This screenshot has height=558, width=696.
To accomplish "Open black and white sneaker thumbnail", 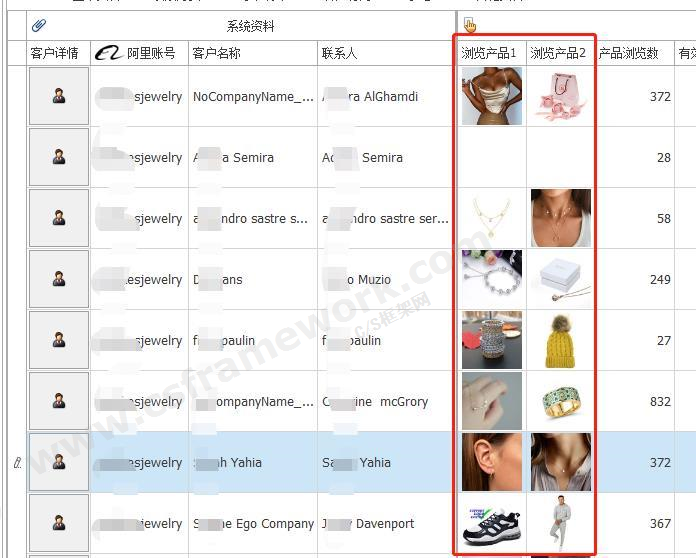I will tap(492, 523).
